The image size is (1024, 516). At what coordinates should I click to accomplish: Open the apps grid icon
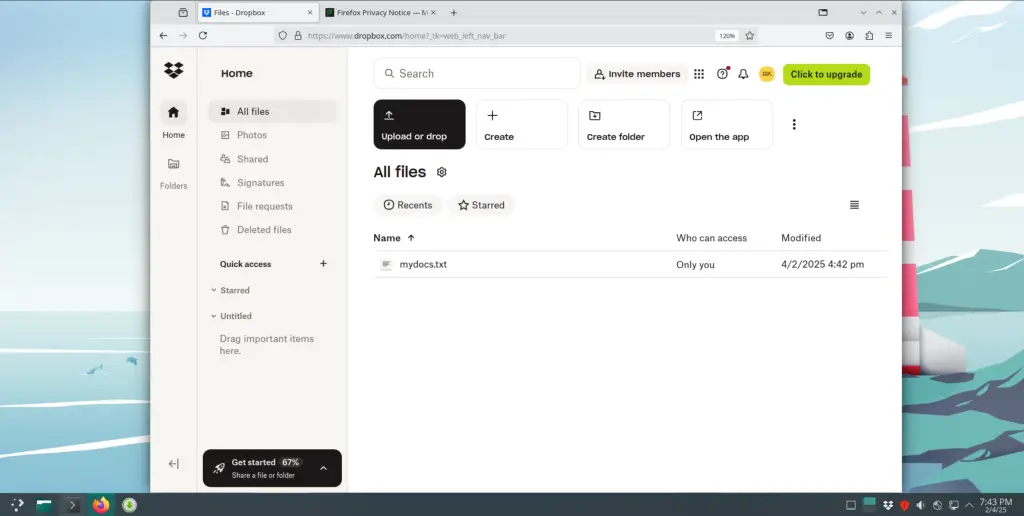pos(699,74)
